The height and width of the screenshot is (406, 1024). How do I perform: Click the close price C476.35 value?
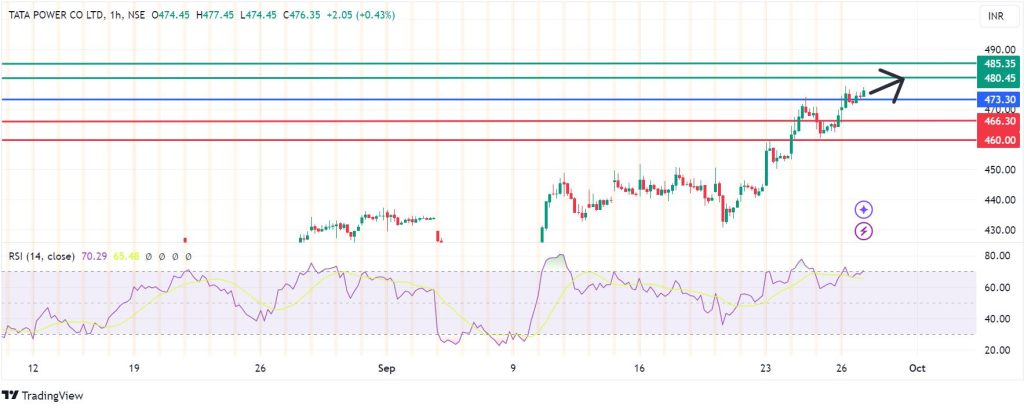pos(302,15)
